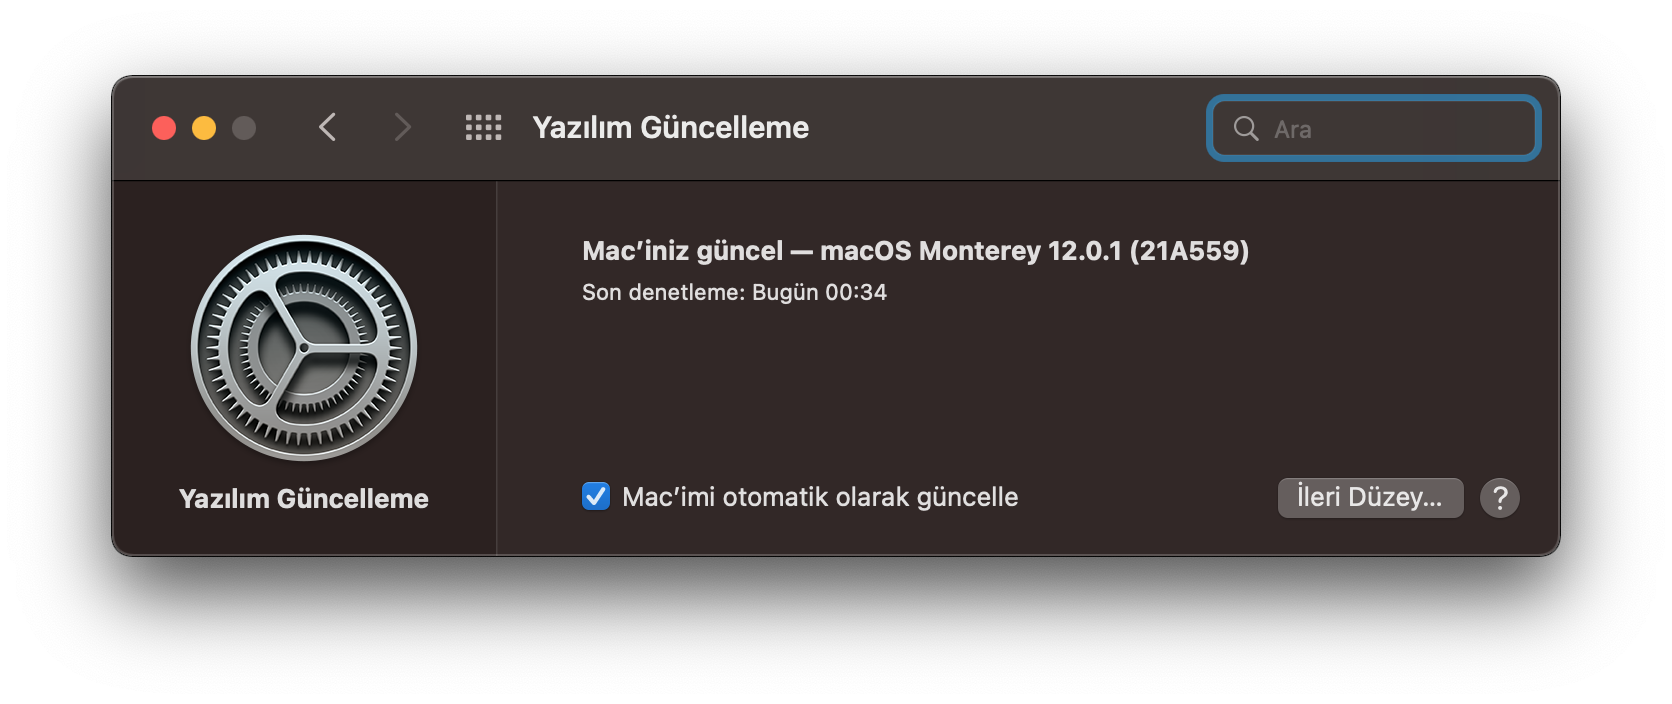Click the highlighted search field border
The height and width of the screenshot is (704, 1672).
point(1373,100)
